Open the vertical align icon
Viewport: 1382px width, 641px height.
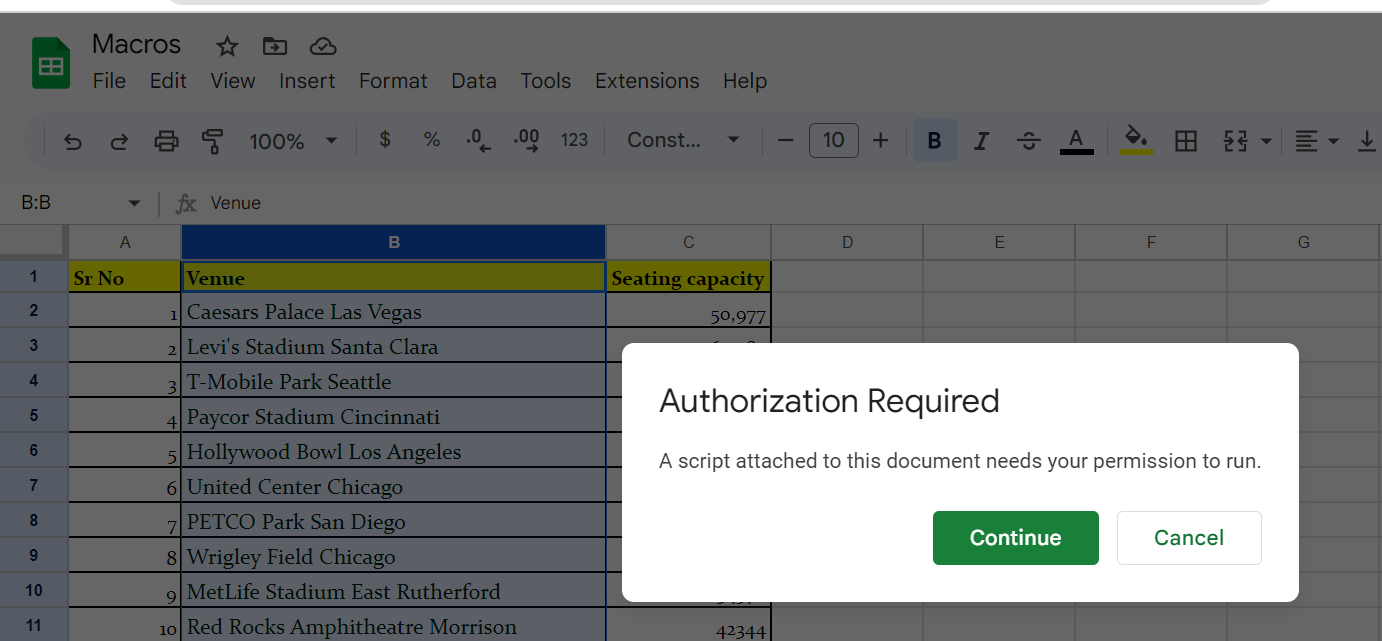(x=1367, y=141)
